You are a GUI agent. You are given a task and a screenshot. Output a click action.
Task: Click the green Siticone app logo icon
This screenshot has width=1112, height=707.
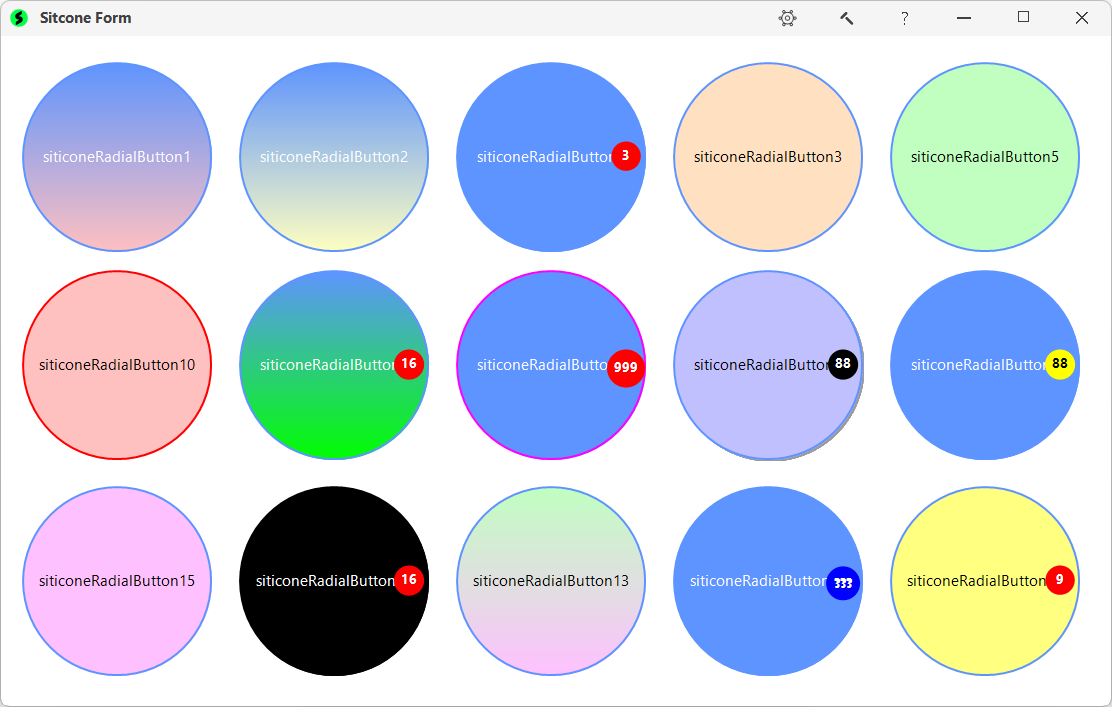pyautogui.click(x=19, y=18)
